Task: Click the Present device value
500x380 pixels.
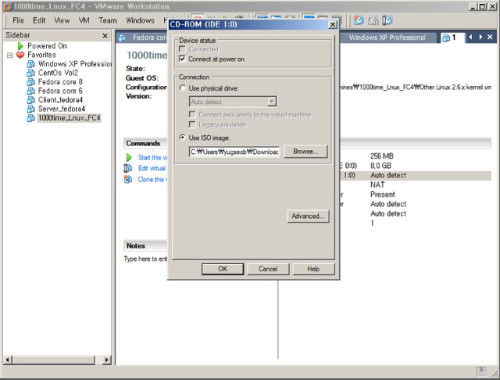Action: (383, 194)
